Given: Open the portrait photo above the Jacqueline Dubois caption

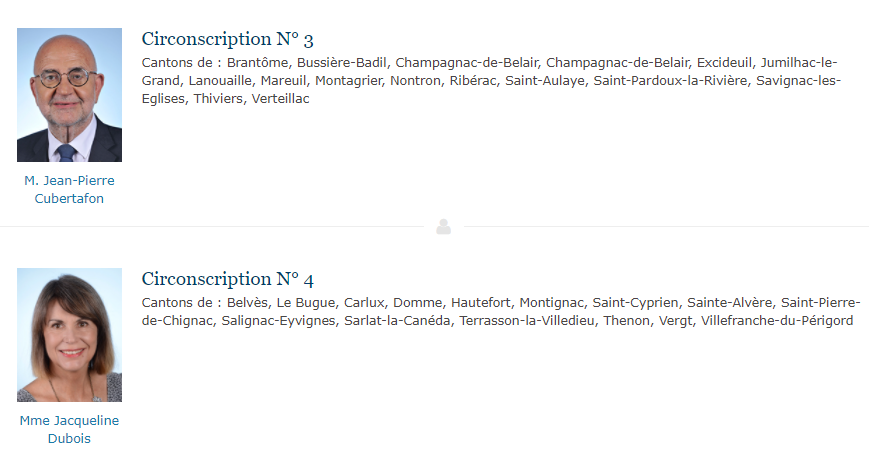Looking at the screenshot, I should (x=69, y=335).
